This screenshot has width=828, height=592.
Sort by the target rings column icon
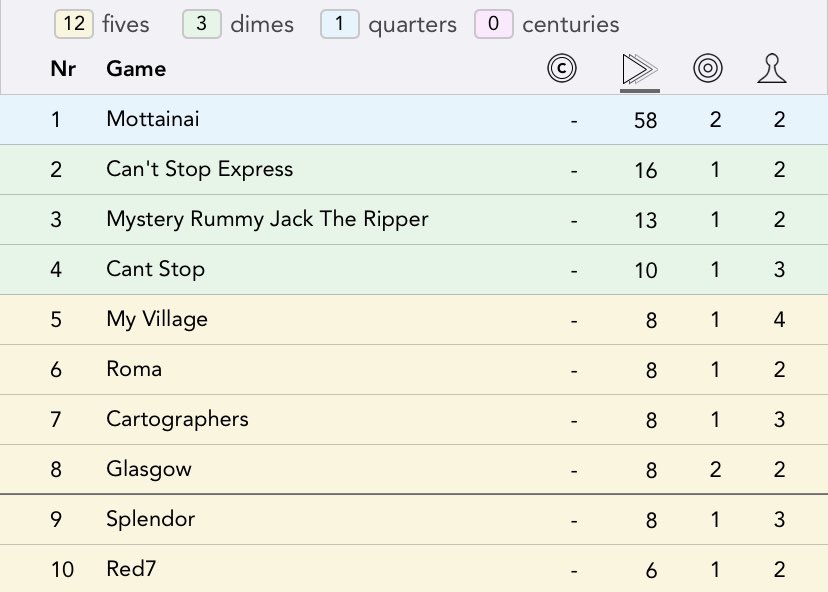click(x=708, y=69)
